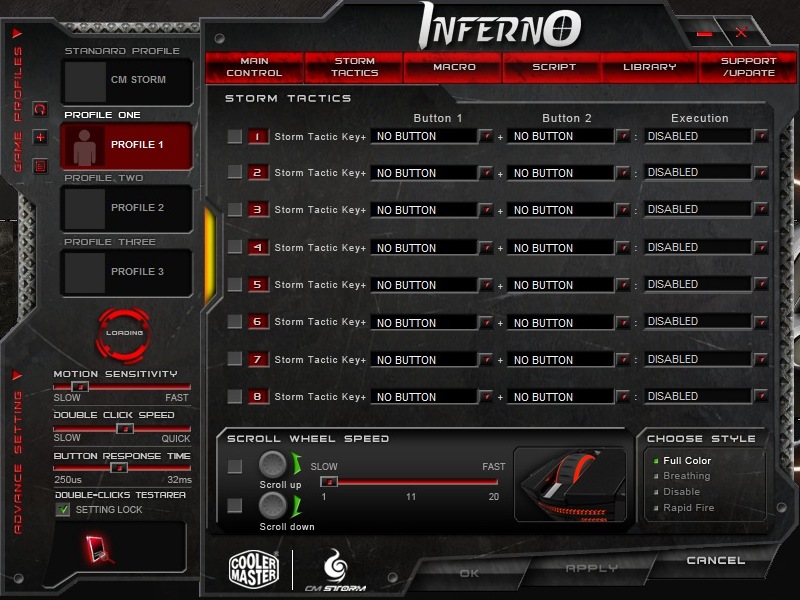
Task: Open Button 2 dropdown for Storm Tactic 6
Action: tap(623, 322)
